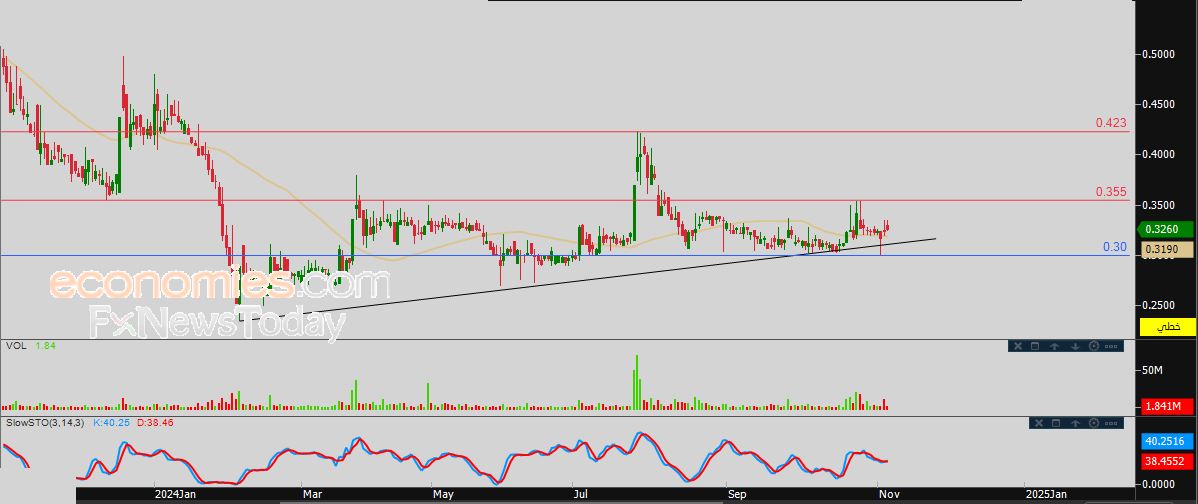The height and width of the screenshot is (504, 1198).
Task: Click the 0.2500 price axis label
Action: point(1158,305)
